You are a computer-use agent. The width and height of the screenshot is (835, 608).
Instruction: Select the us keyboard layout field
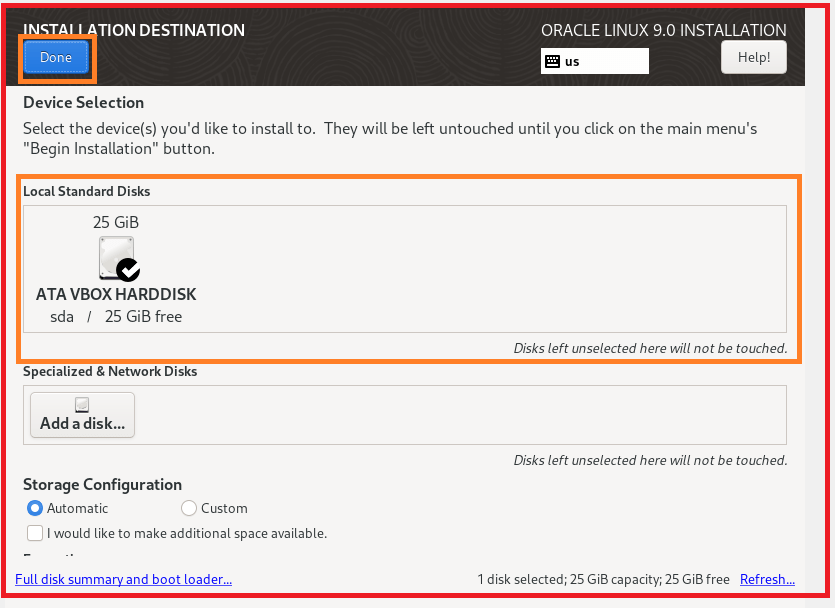(594, 61)
